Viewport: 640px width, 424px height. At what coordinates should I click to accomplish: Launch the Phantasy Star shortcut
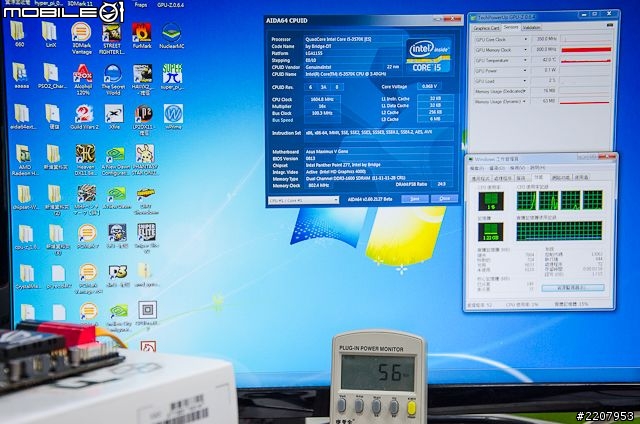click(x=145, y=160)
